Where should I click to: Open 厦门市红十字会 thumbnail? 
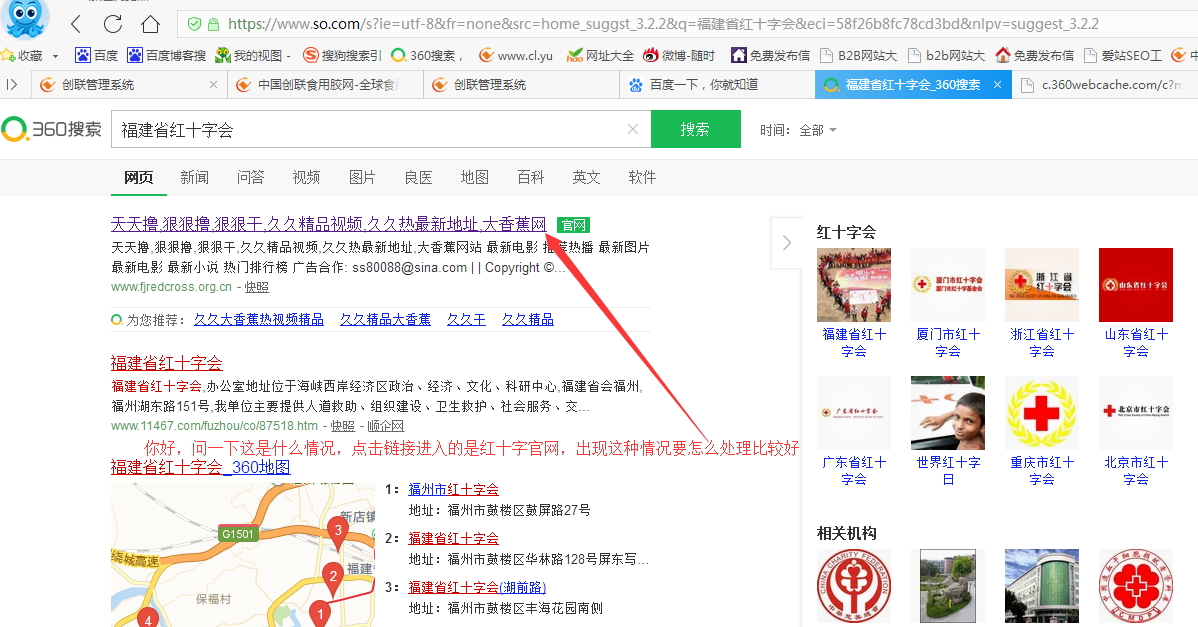point(947,285)
